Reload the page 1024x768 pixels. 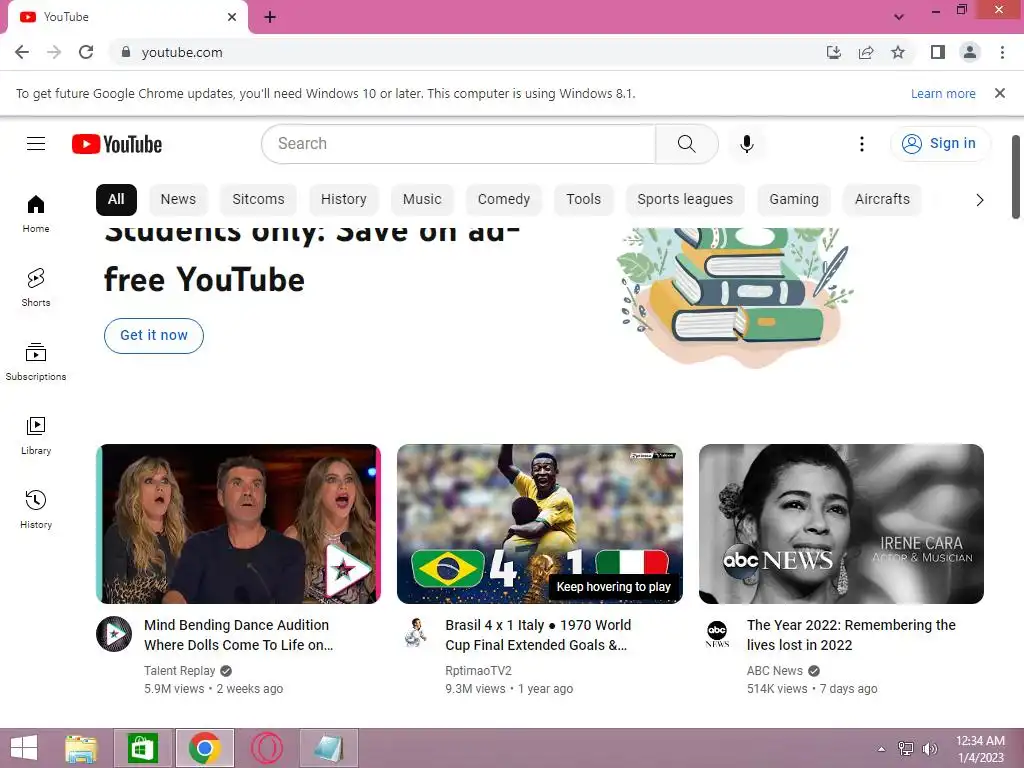click(86, 52)
